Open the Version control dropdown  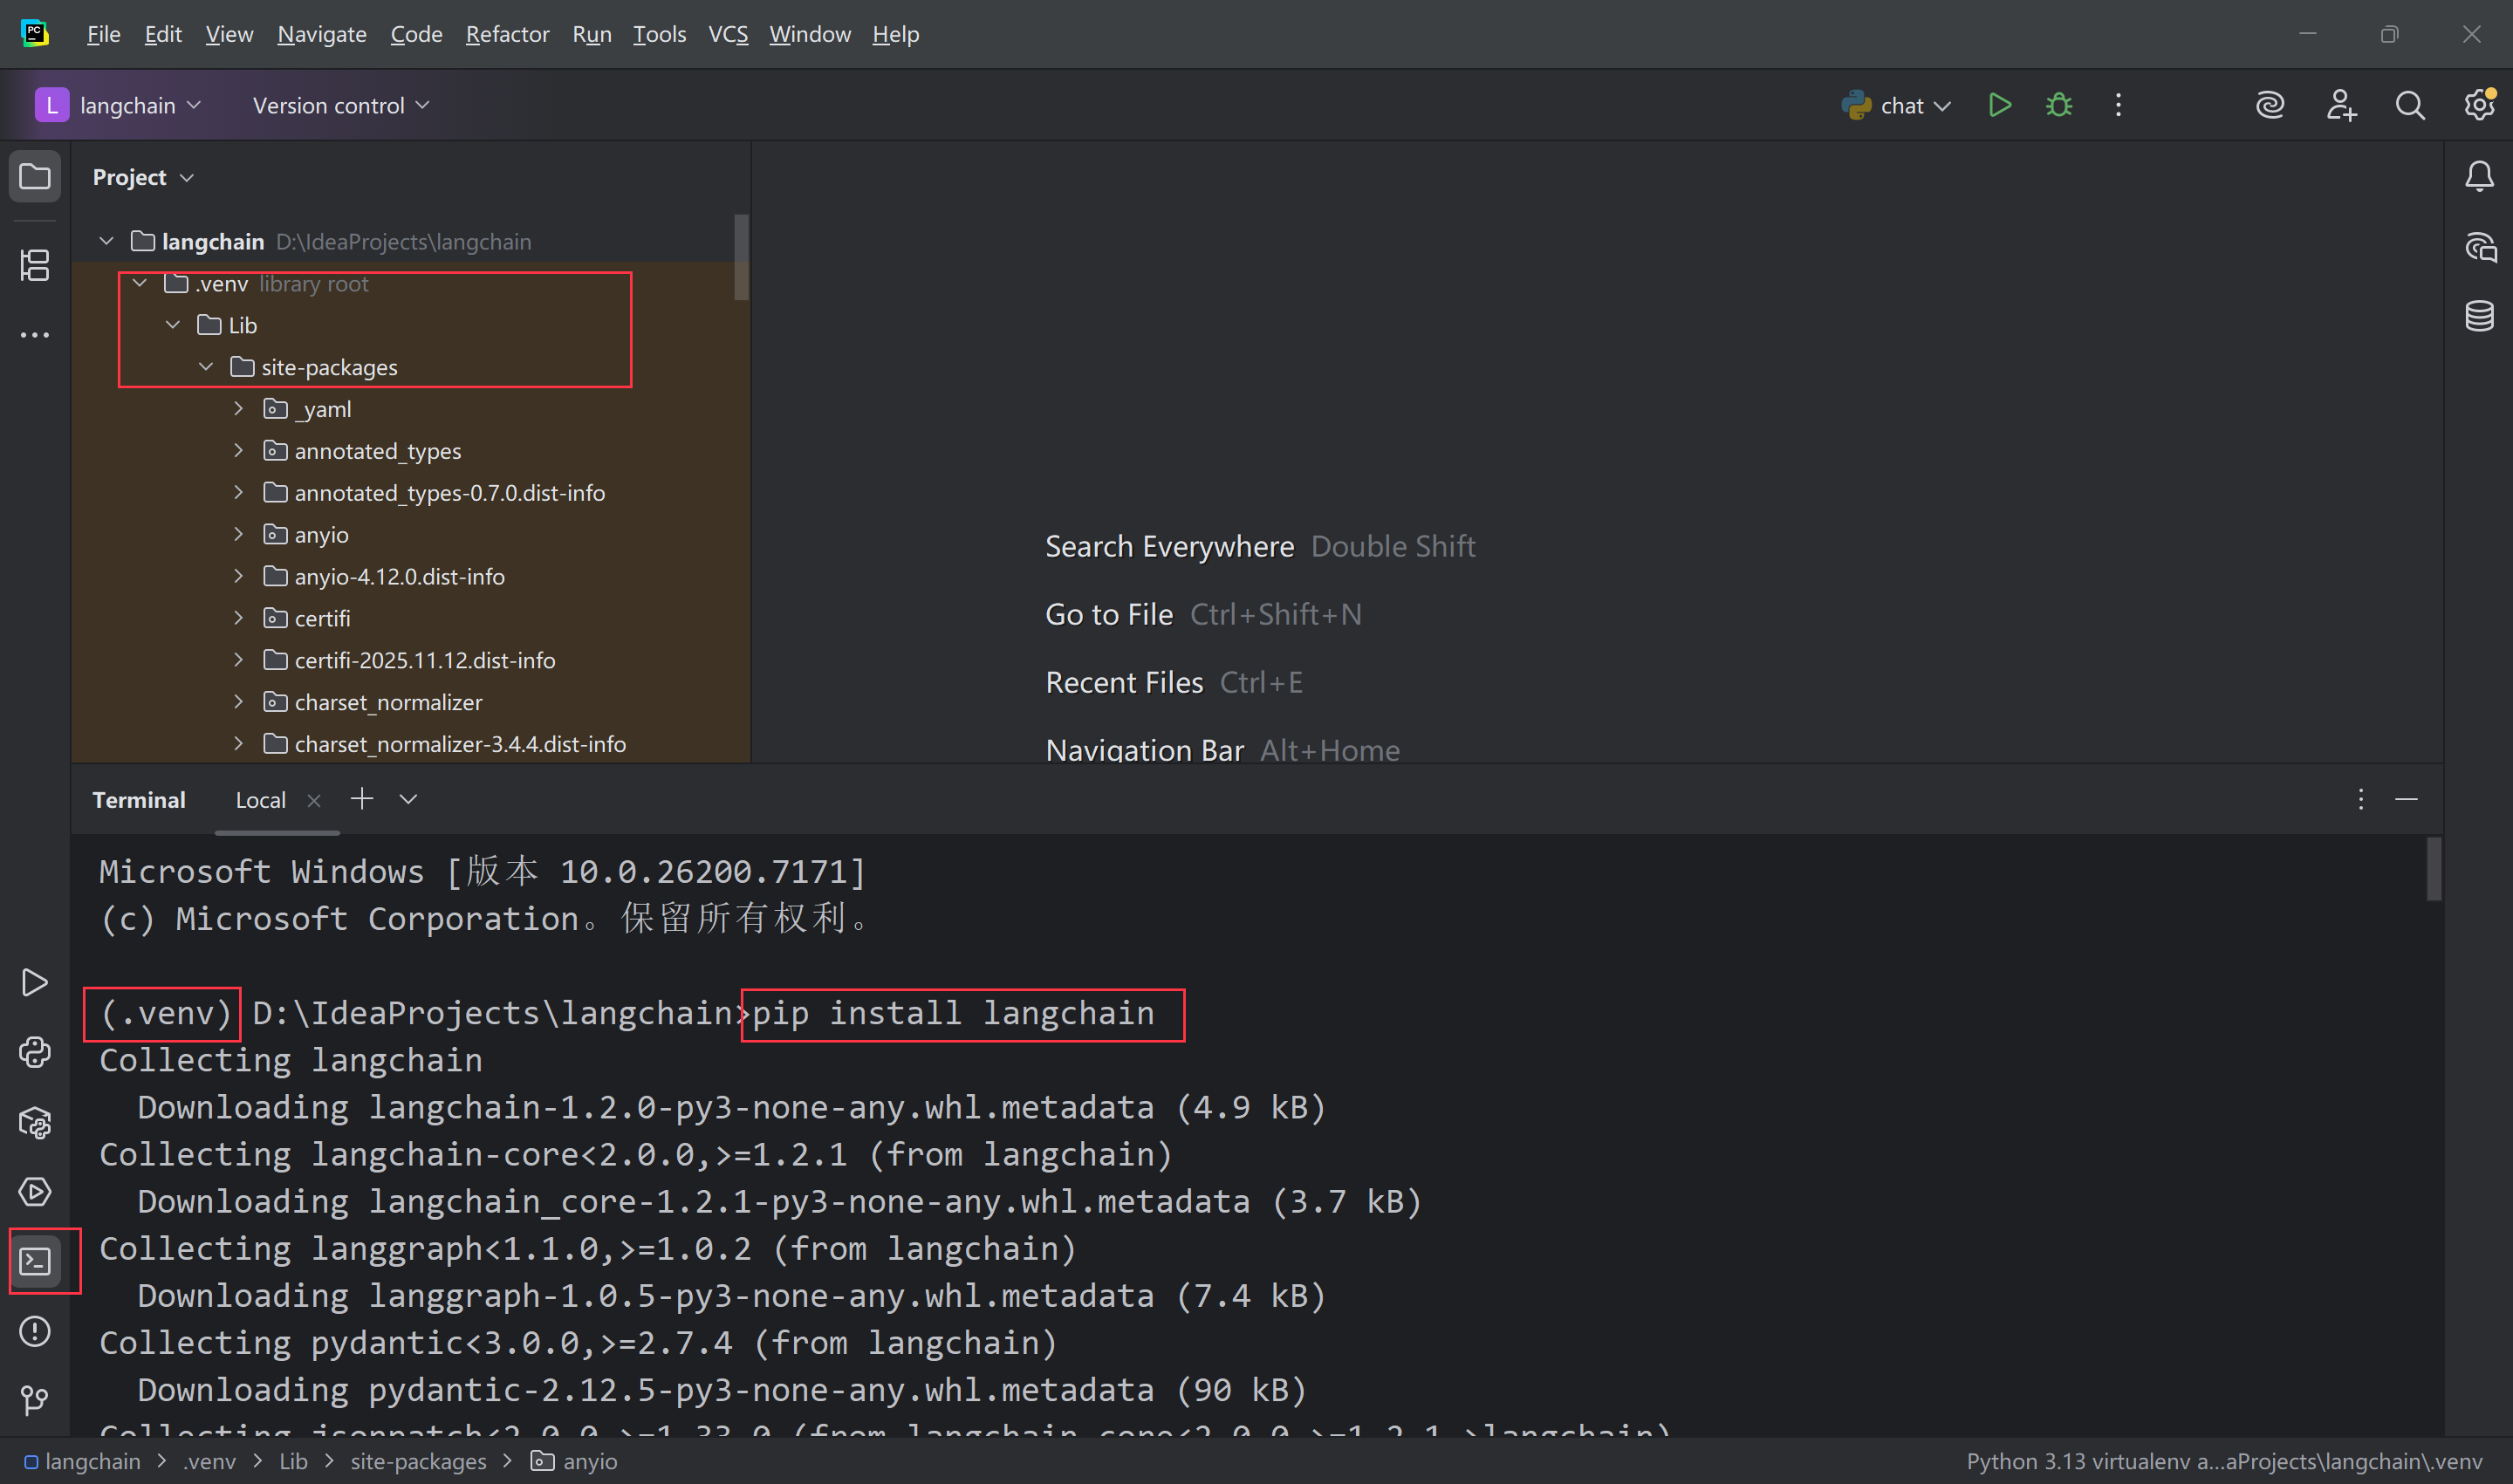point(340,105)
